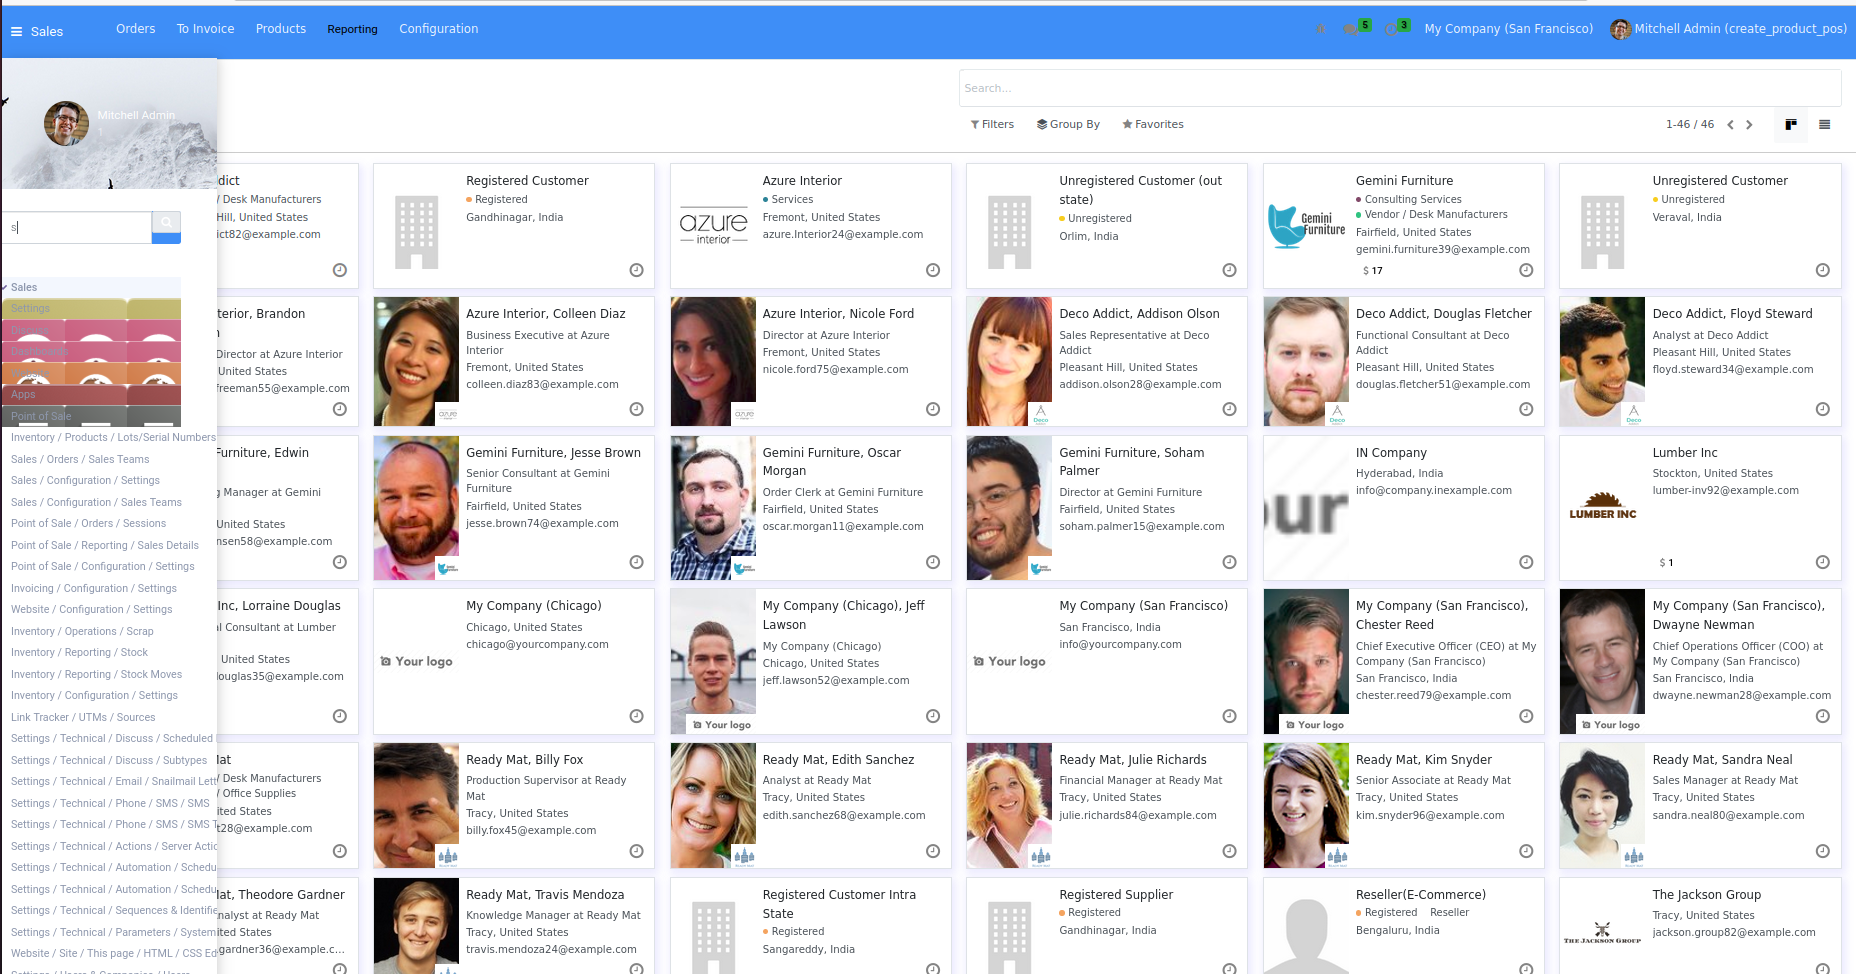Open activity clock on Colleen Diaz card
1856x974 pixels.
pyautogui.click(x=636, y=409)
